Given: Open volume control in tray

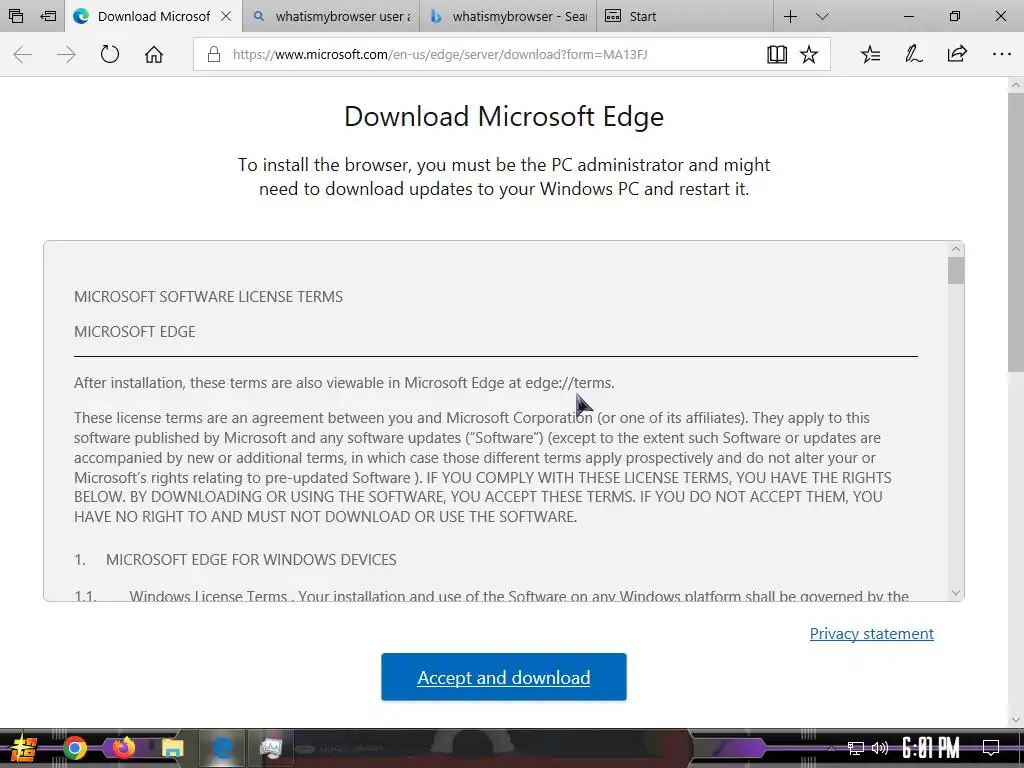Looking at the screenshot, I should 880,748.
